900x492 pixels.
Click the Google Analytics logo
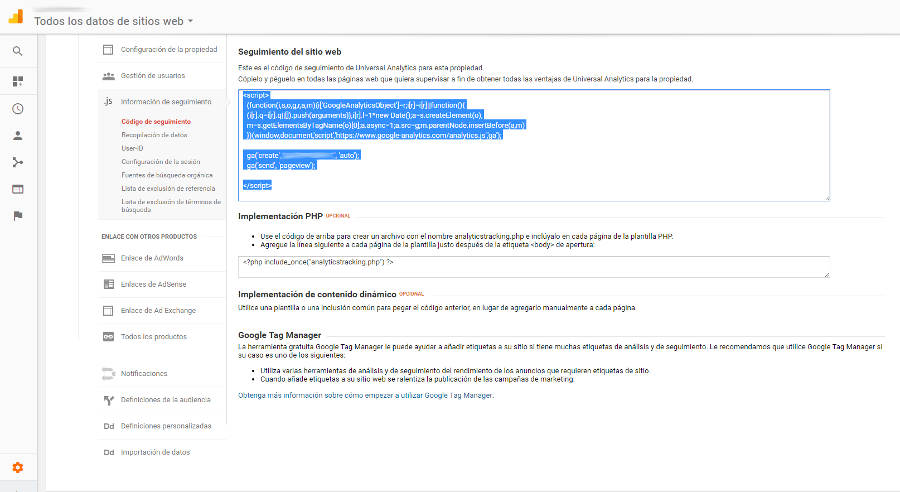pyautogui.click(x=16, y=17)
